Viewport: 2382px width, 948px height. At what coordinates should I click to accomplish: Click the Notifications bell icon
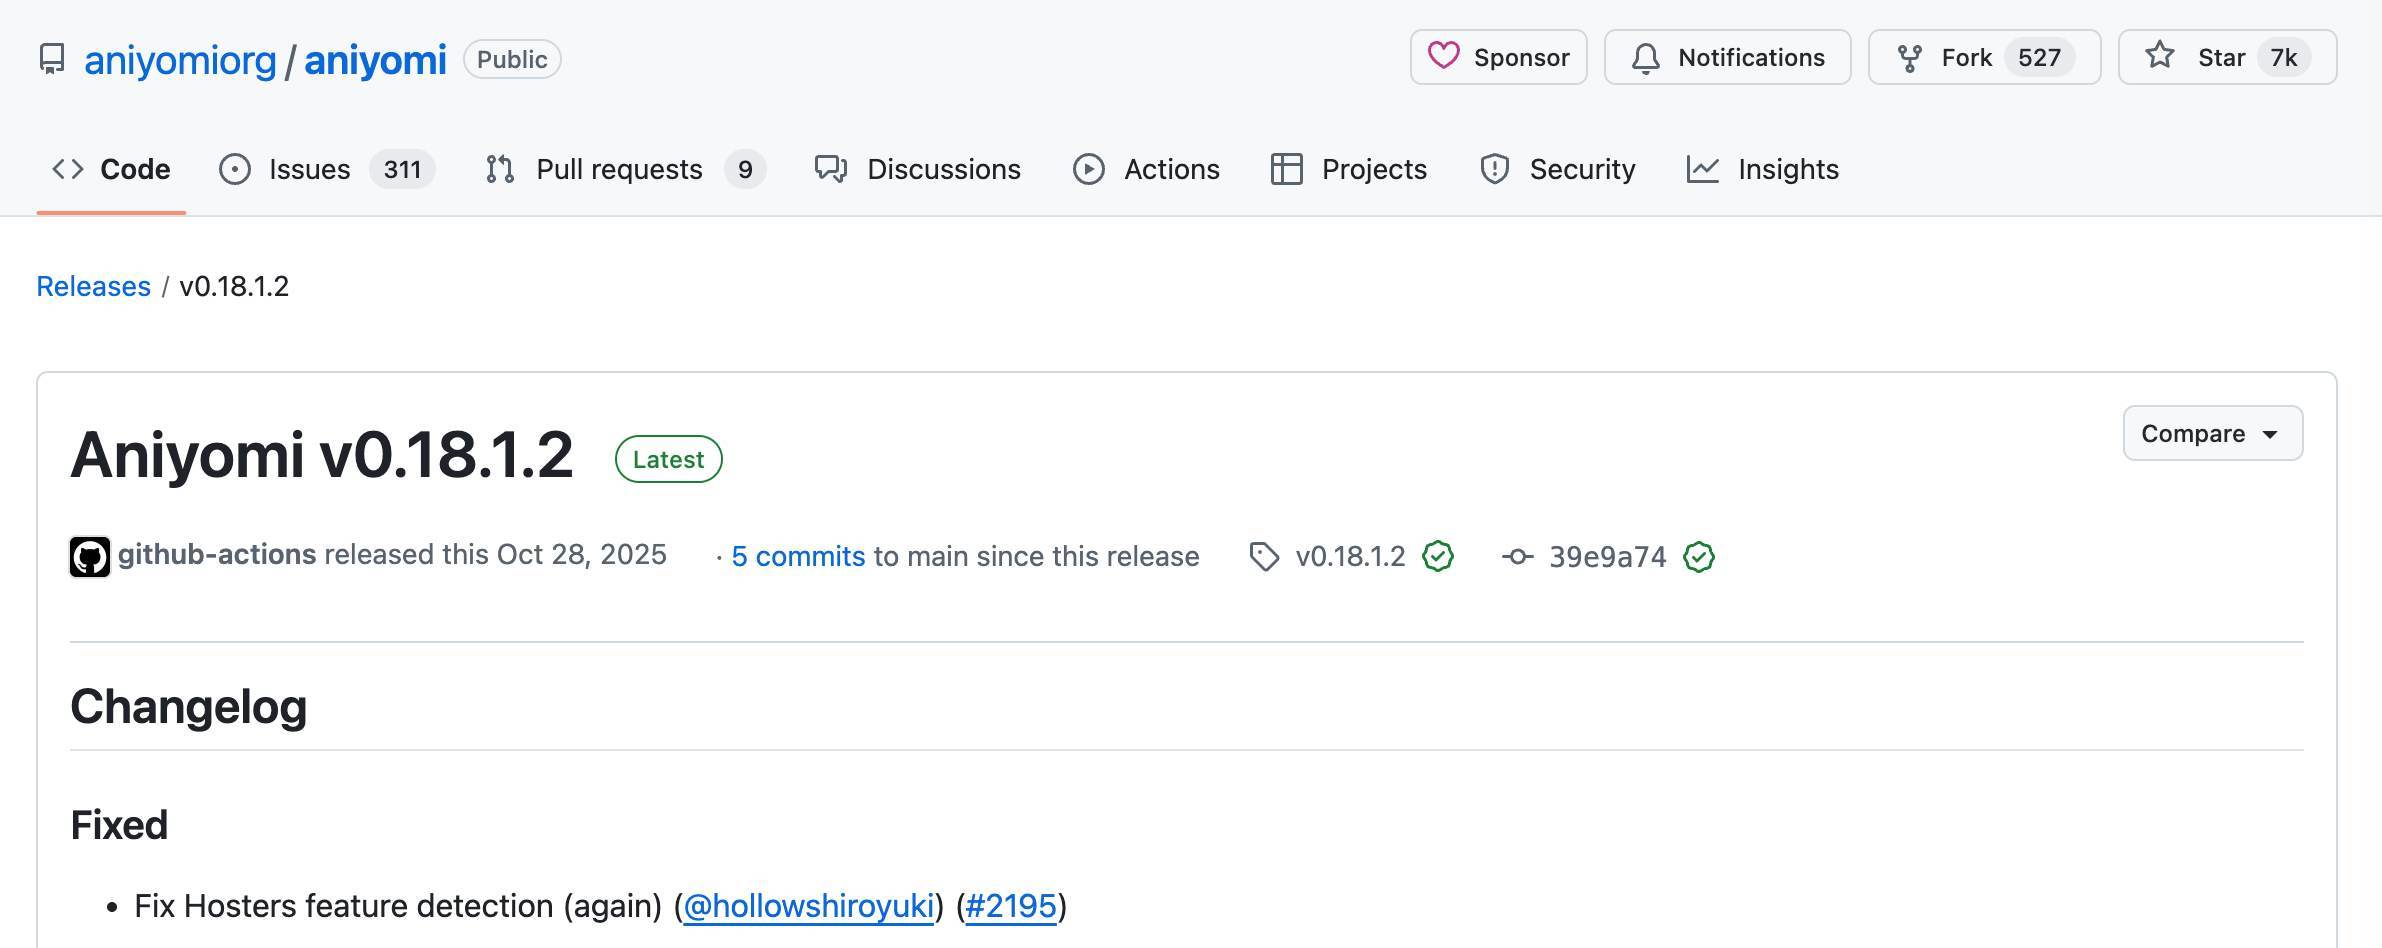(1645, 58)
